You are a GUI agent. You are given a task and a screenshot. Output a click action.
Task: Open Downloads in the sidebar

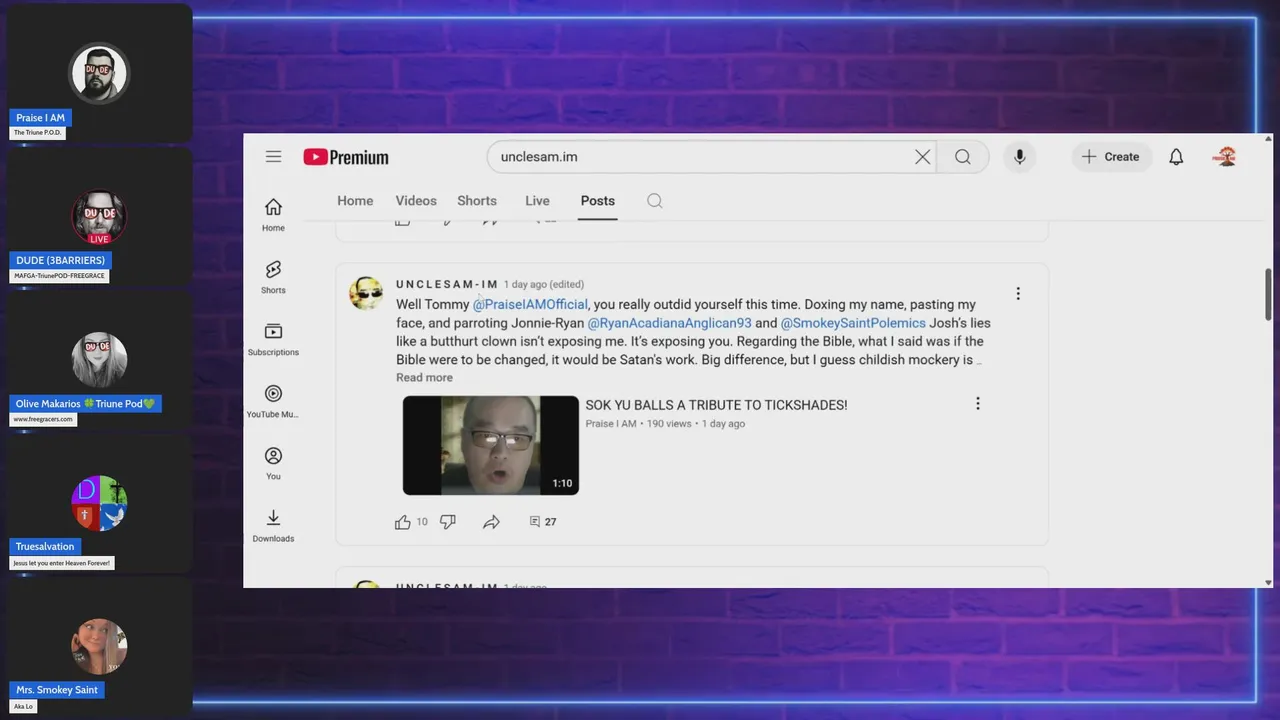pos(273,525)
